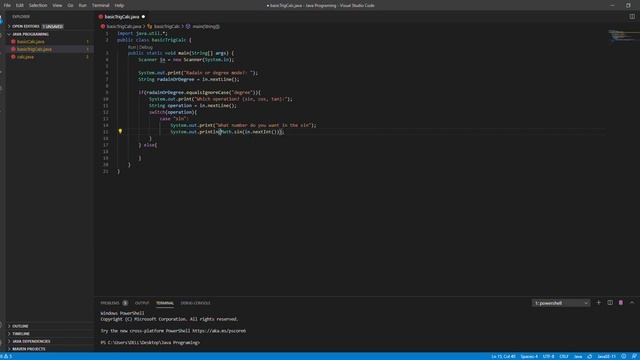
Task: Click errors and warnings status indicator
Action: click(x=6, y=356)
